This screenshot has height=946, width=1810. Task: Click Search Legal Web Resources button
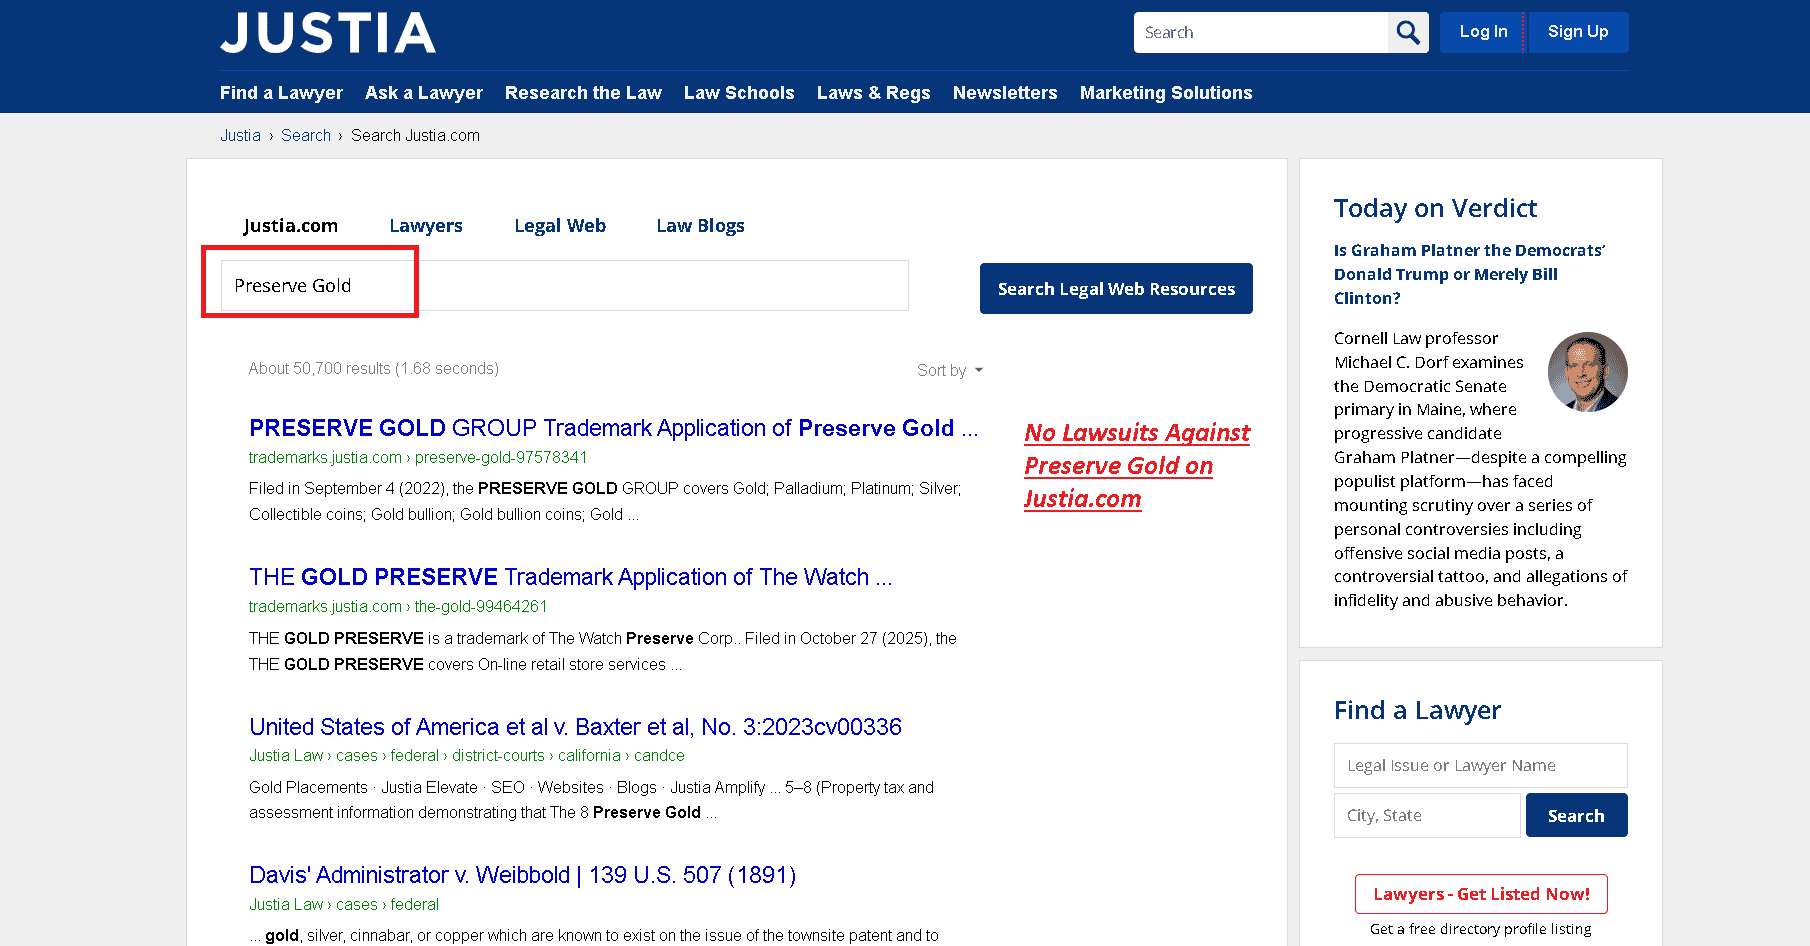point(1116,289)
